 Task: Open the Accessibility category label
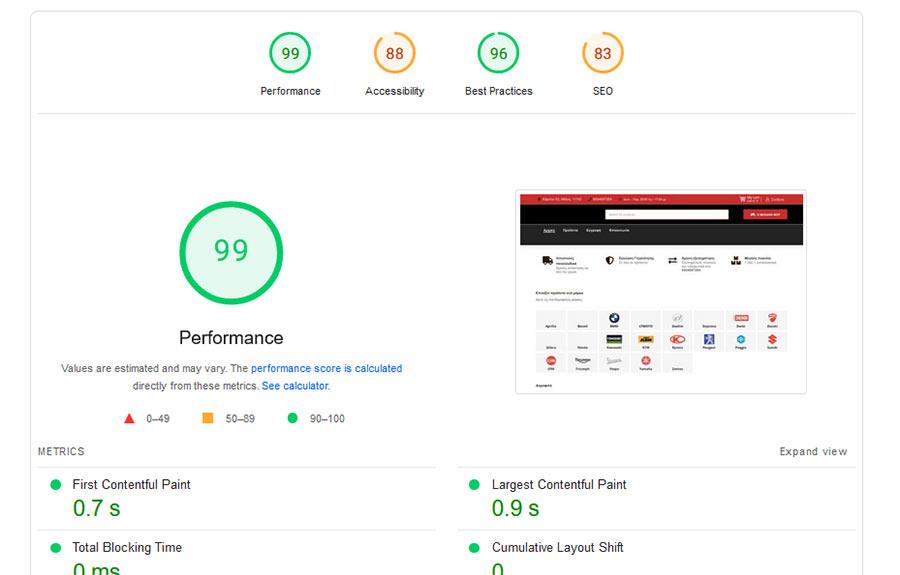pyautogui.click(x=394, y=91)
